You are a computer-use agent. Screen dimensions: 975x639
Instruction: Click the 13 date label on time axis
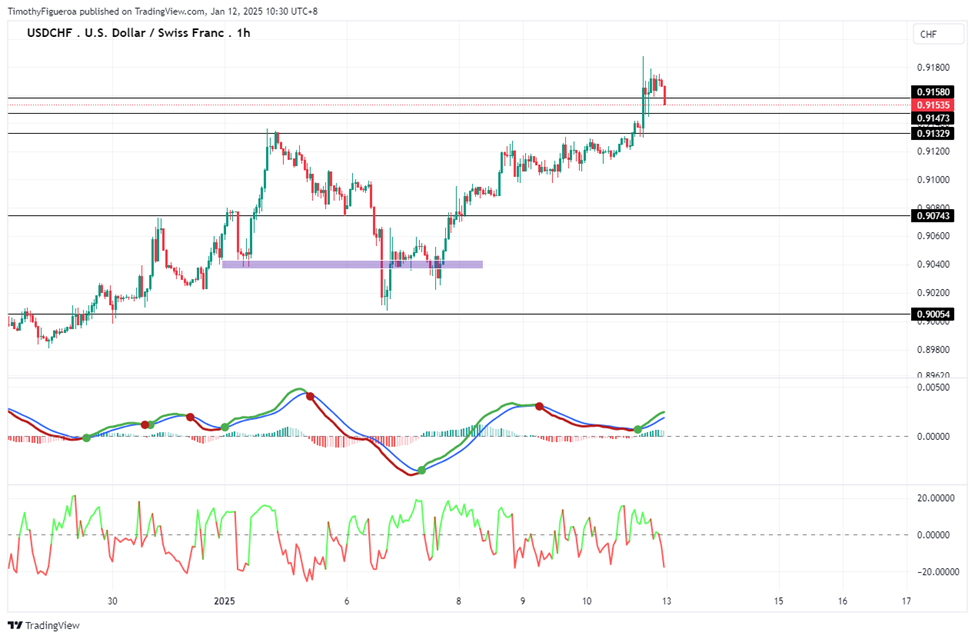coord(667,601)
